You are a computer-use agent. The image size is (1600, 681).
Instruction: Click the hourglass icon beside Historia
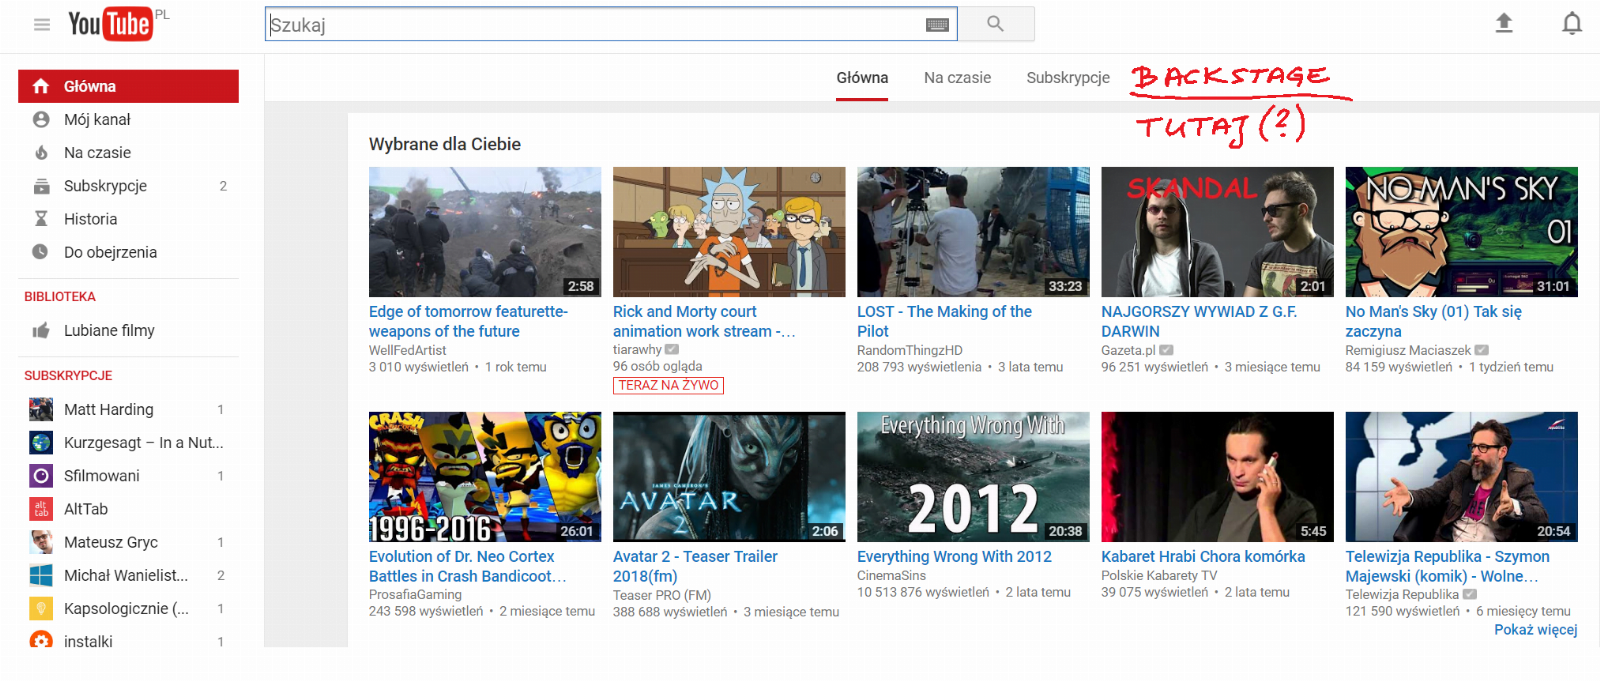[41, 219]
